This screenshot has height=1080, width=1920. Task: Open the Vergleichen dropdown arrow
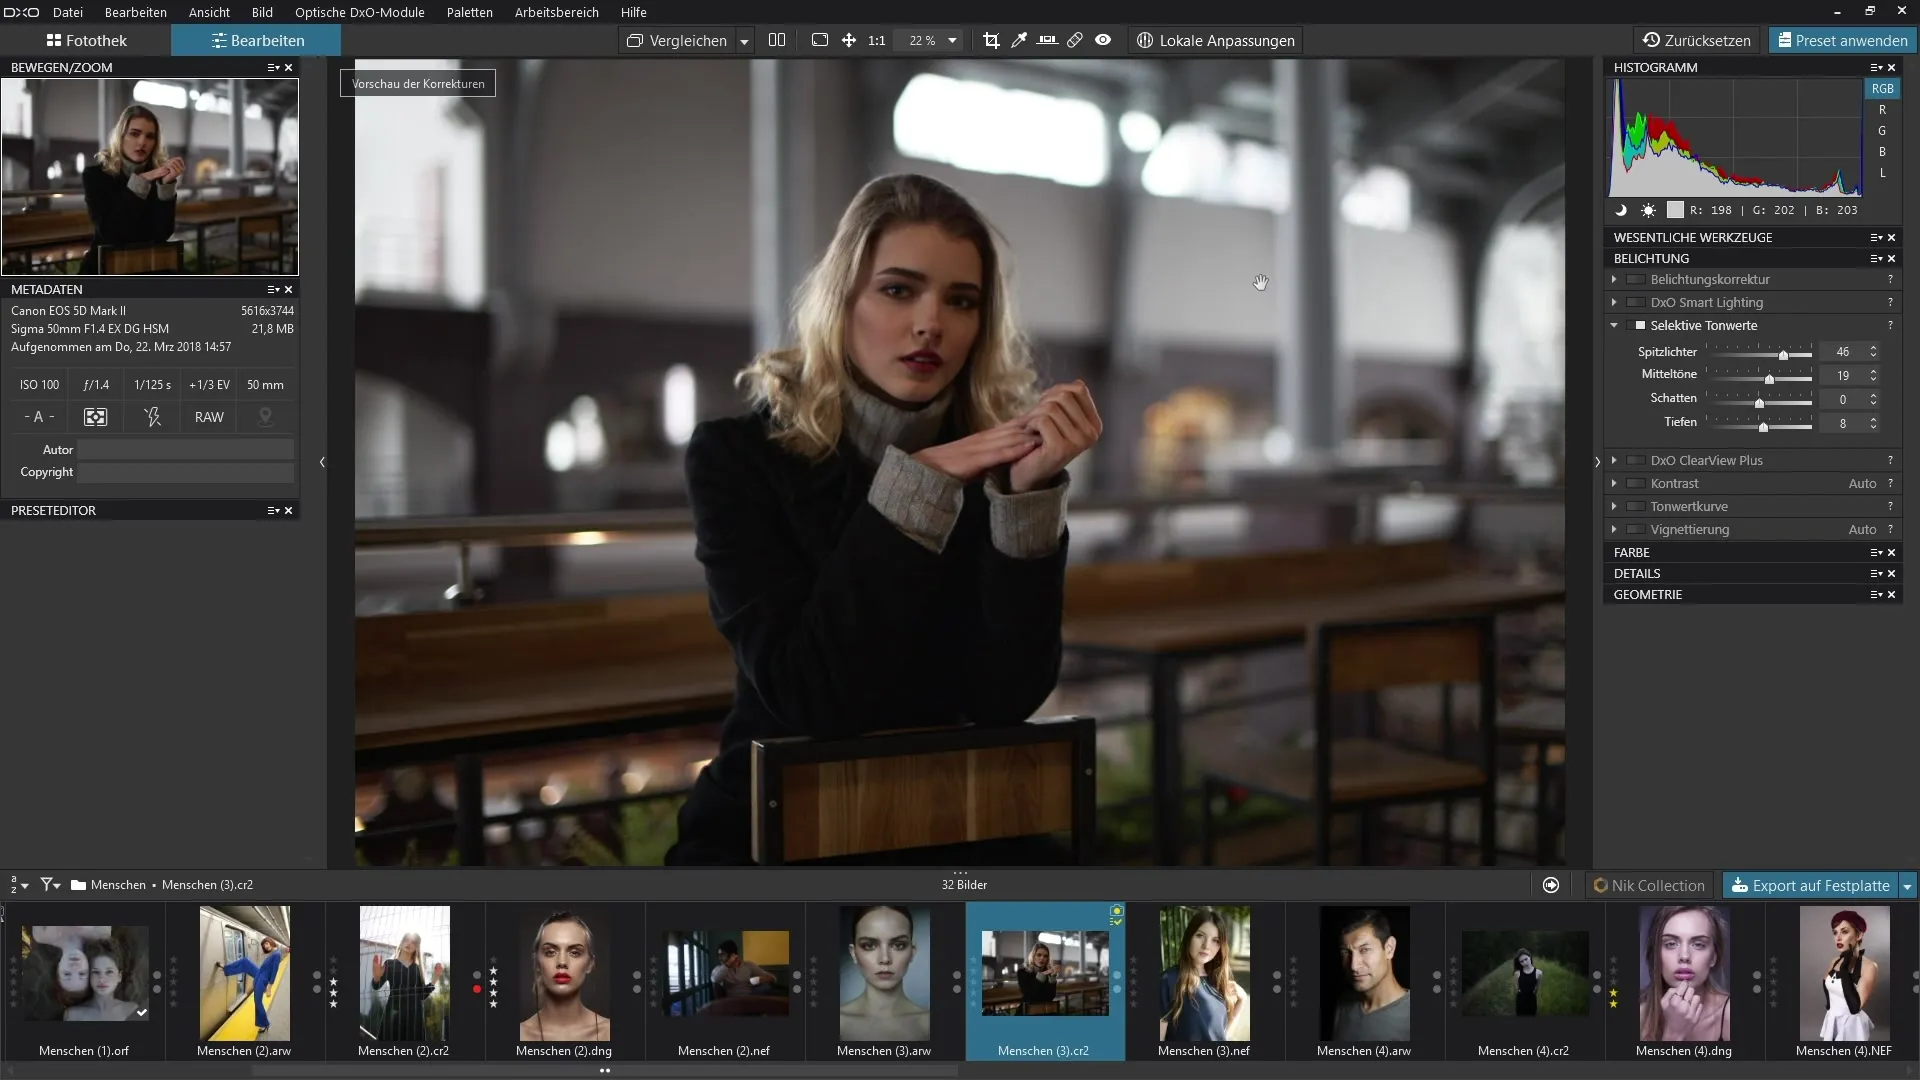[x=744, y=41]
